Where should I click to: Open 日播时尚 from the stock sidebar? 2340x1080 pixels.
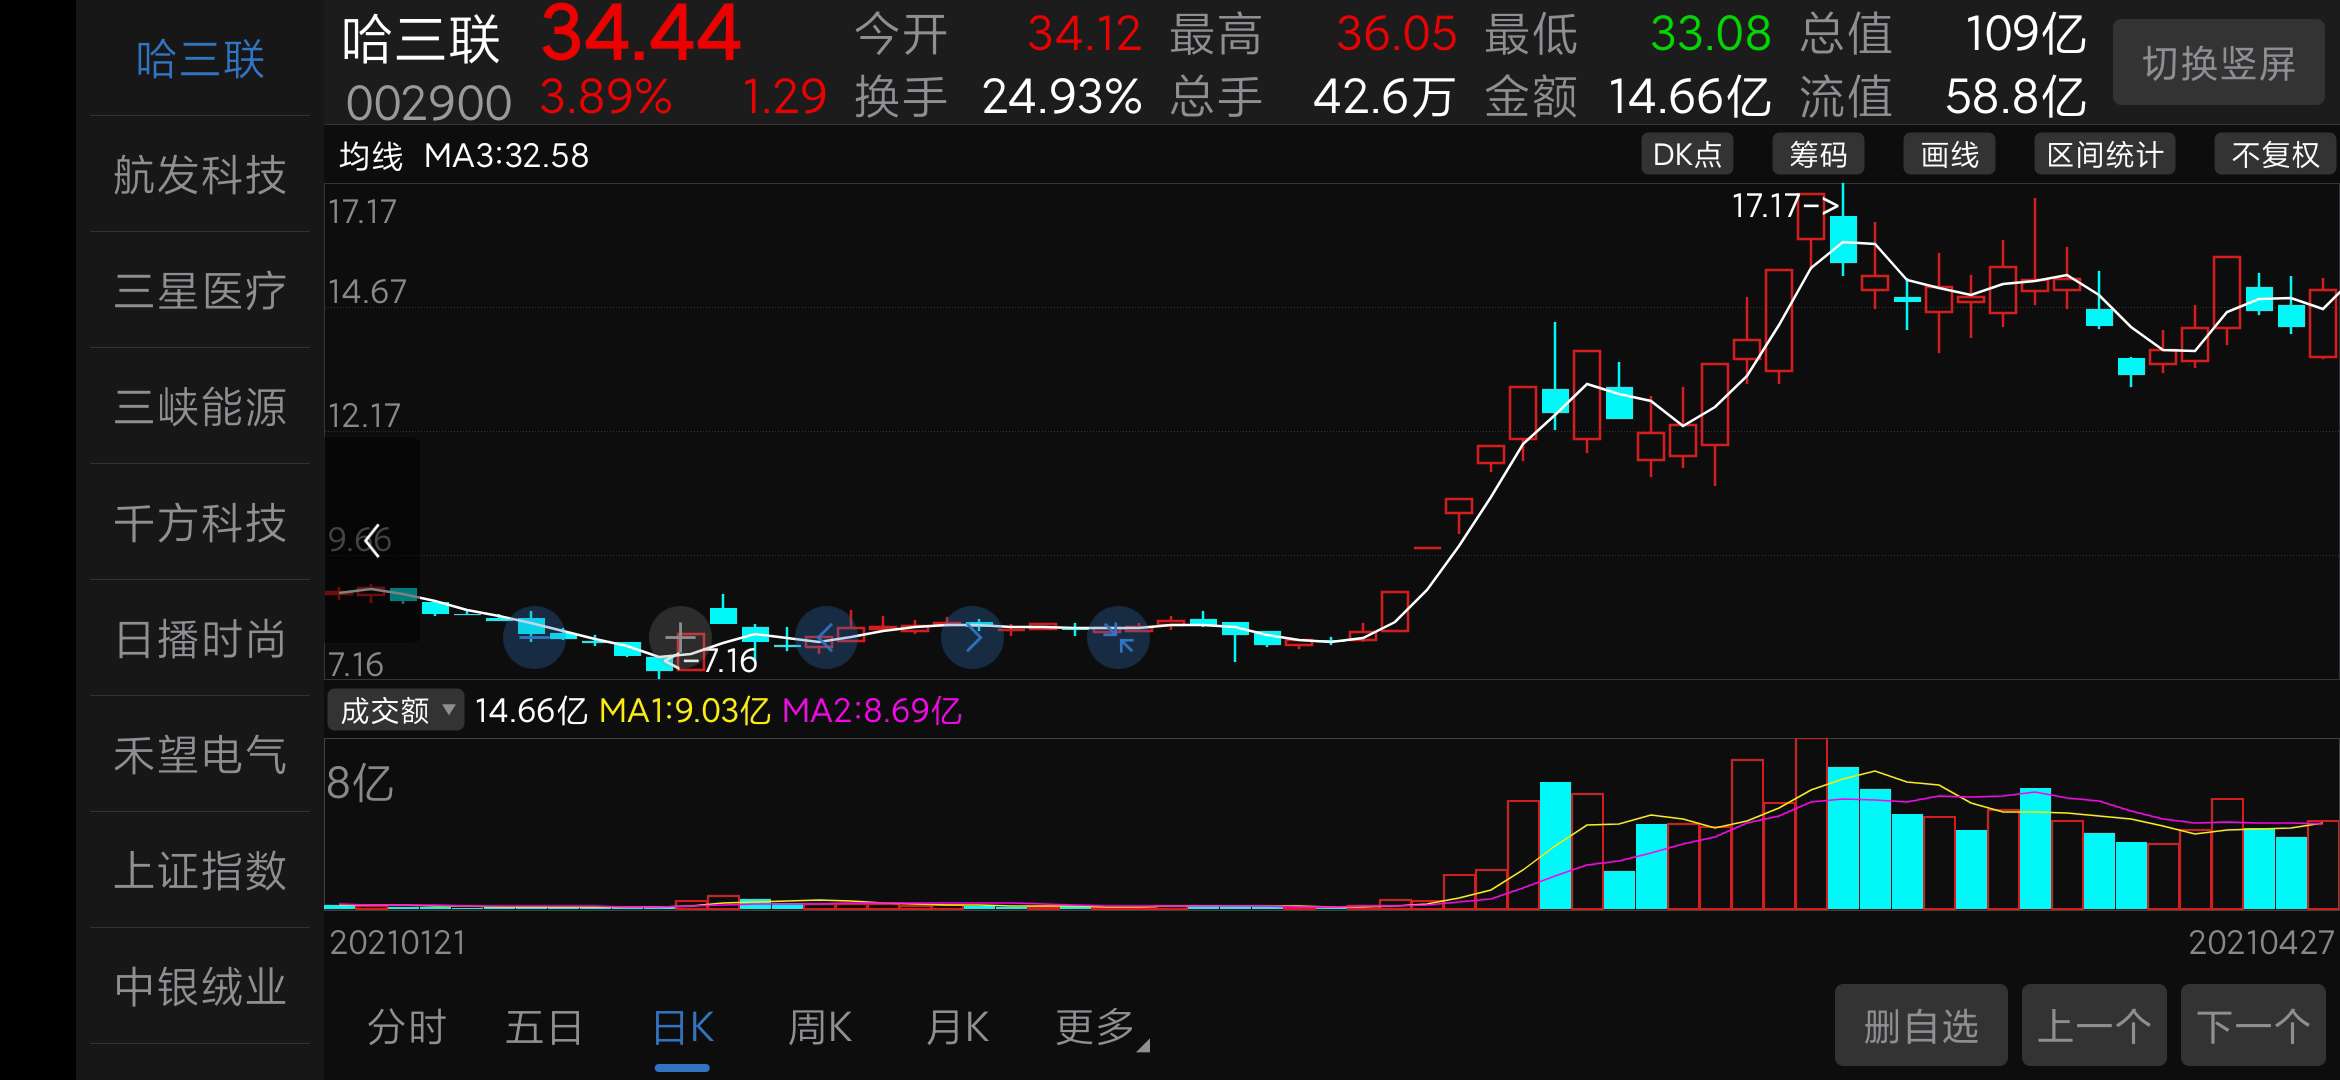[x=200, y=639]
